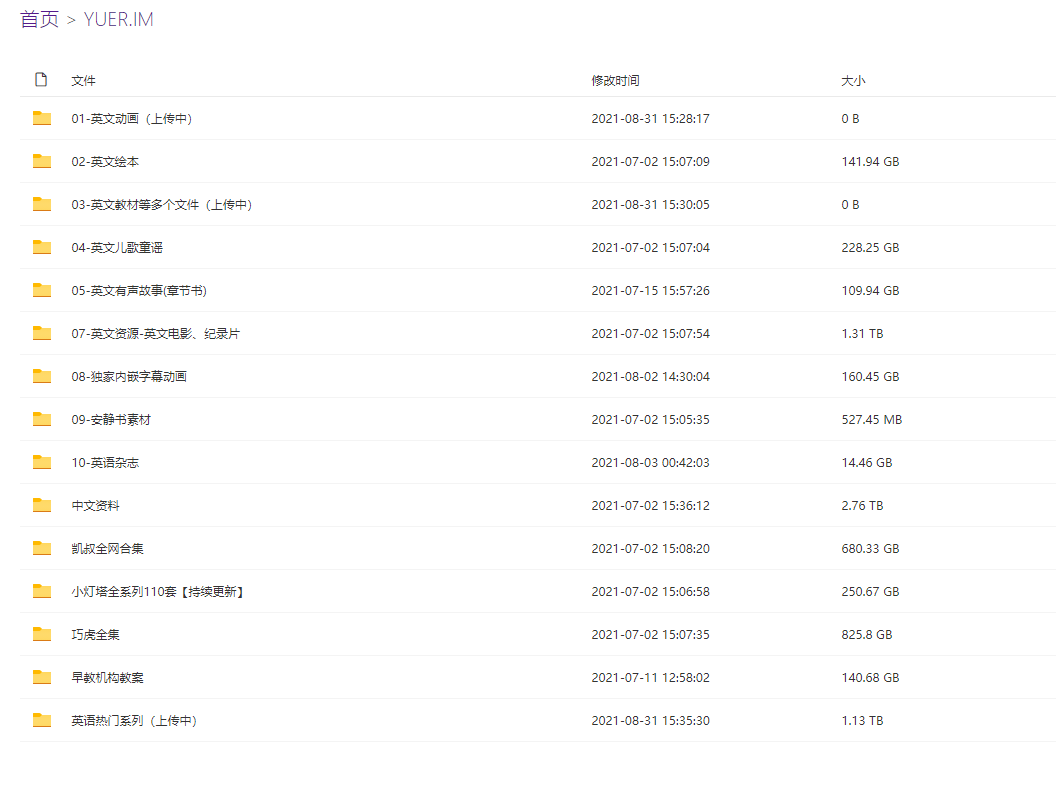The height and width of the screenshot is (804, 1062).
Task: Open folder 凯叔全网合集
Action: [x=107, y=549]
